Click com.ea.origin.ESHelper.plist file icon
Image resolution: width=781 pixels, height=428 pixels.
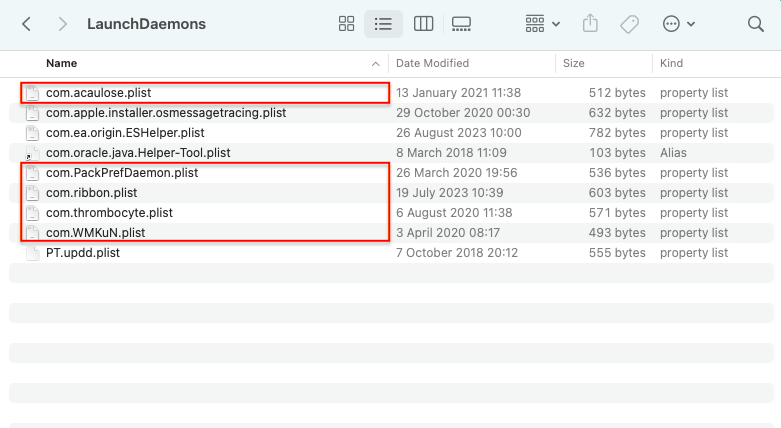[32, 133]
